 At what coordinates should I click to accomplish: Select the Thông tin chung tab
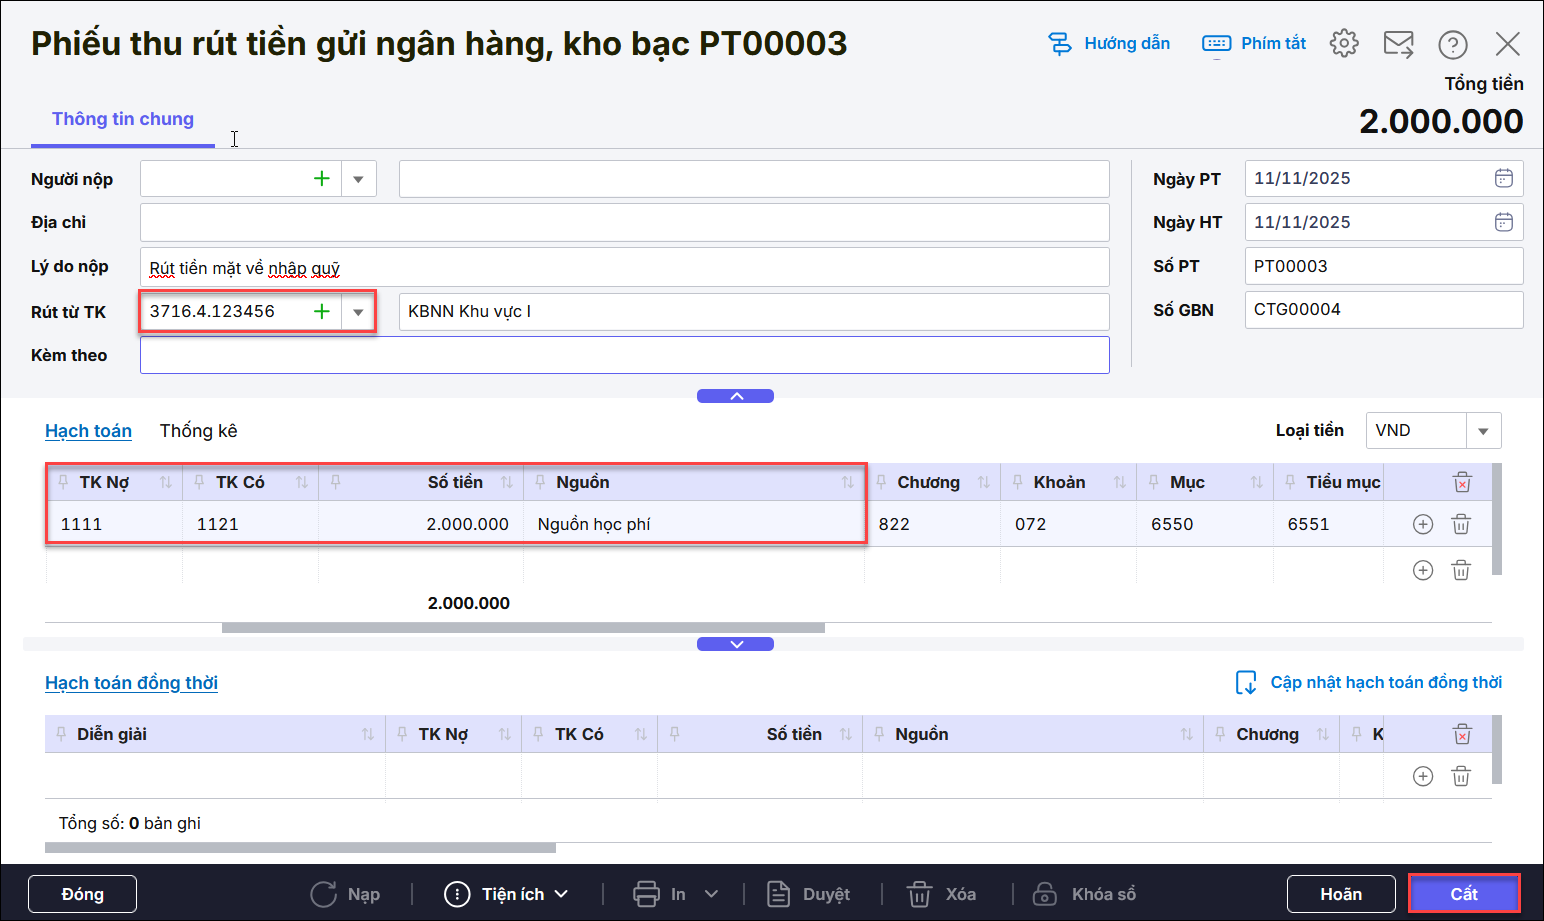tap(123, 119)
